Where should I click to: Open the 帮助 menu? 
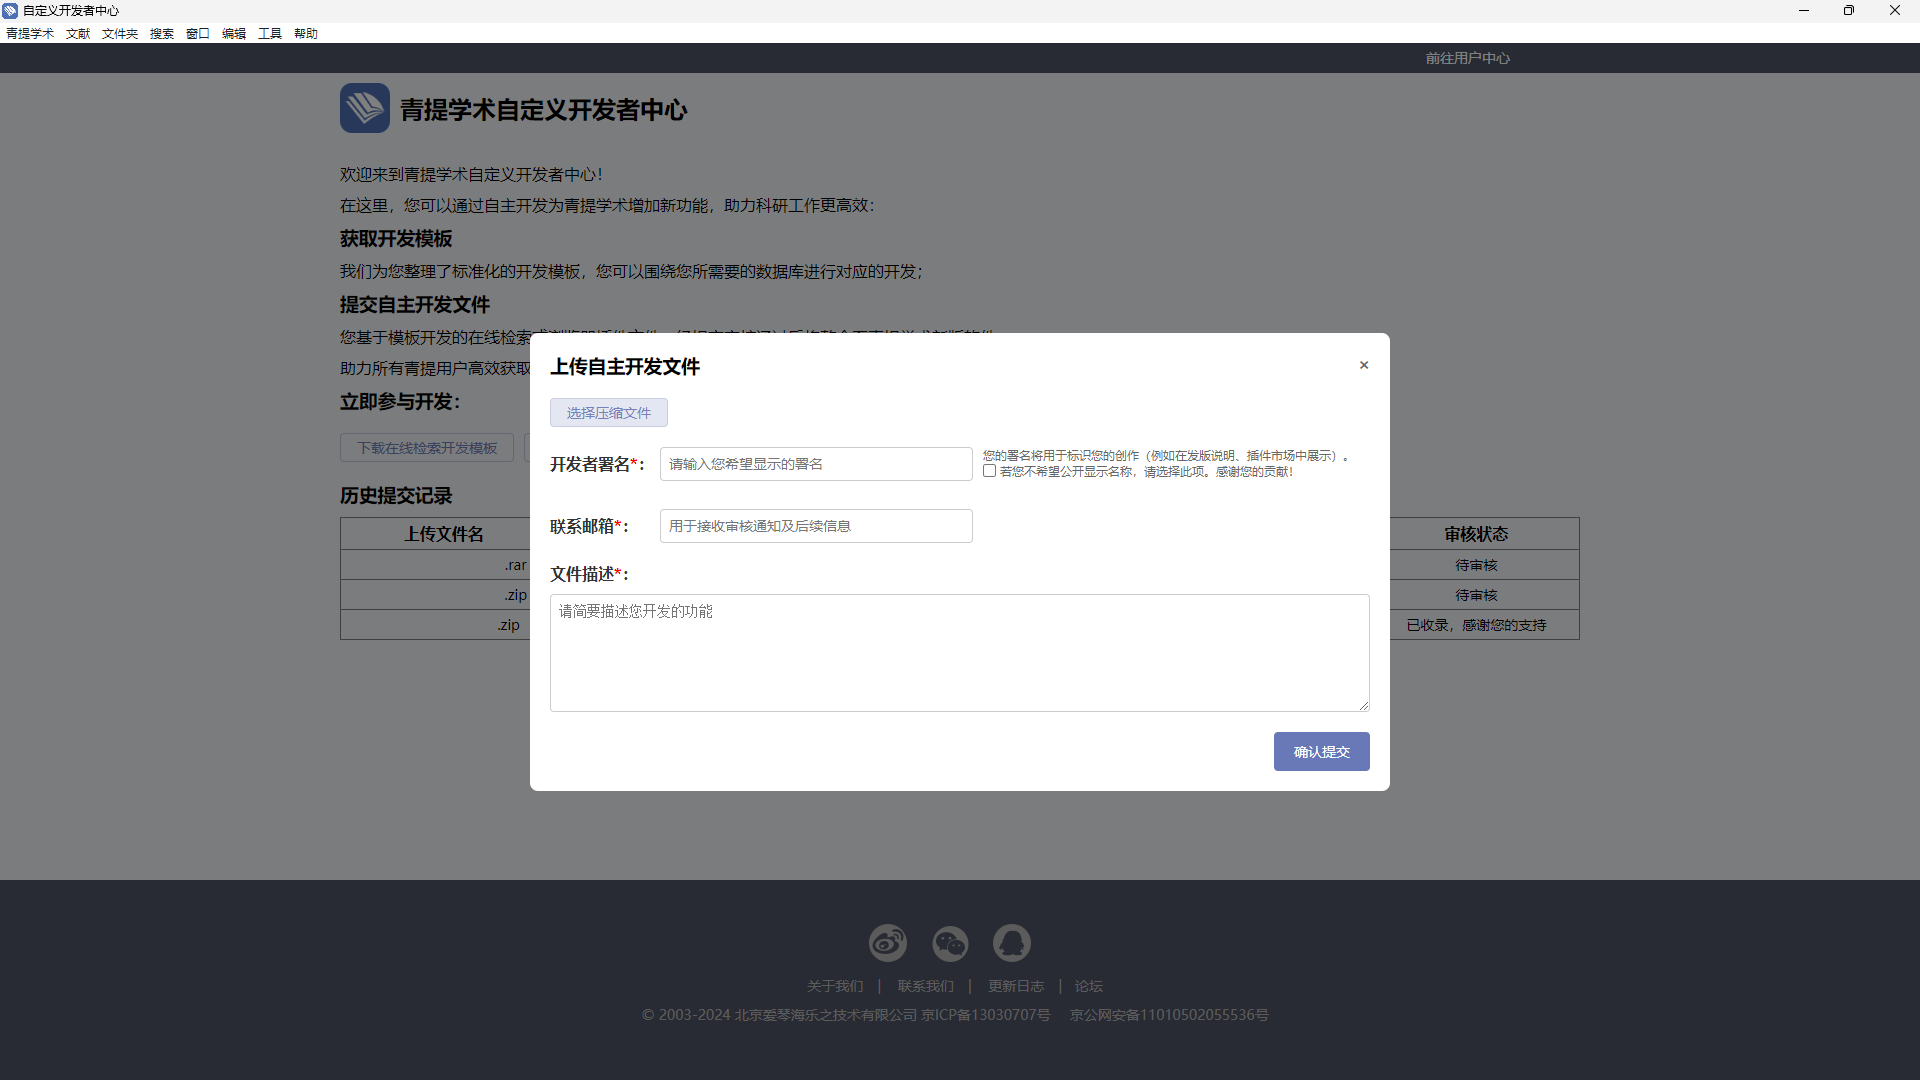coord(305,34)
